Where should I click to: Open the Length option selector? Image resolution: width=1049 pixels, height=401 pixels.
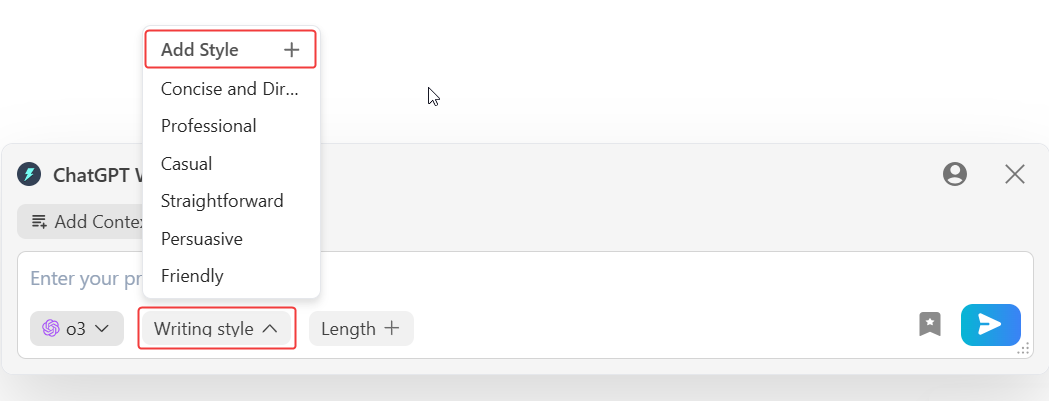coord(361,329)
